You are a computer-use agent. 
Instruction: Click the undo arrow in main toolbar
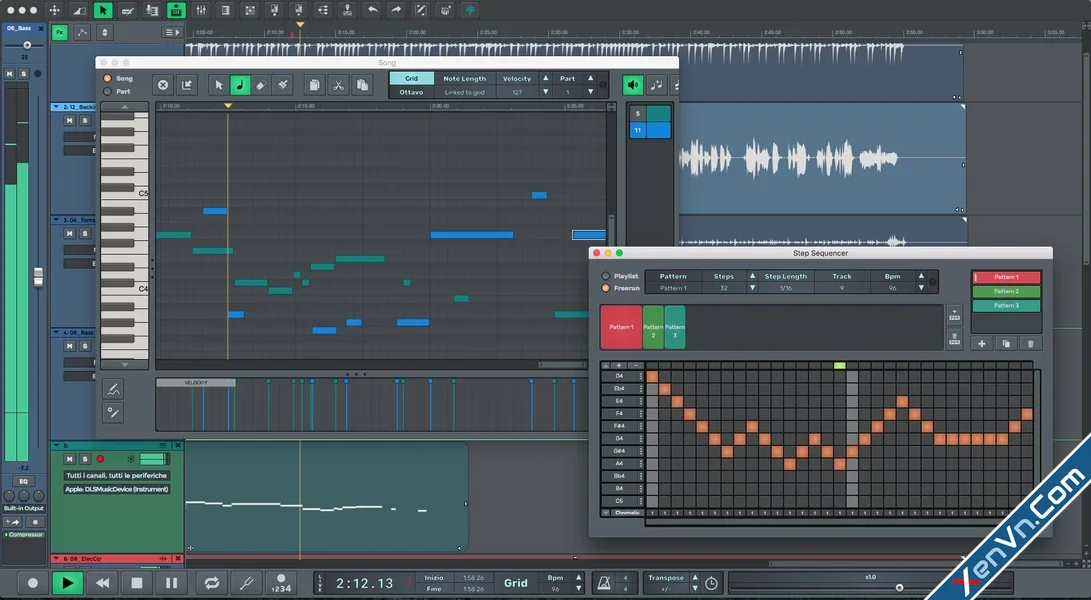click(x=372, y=10)
